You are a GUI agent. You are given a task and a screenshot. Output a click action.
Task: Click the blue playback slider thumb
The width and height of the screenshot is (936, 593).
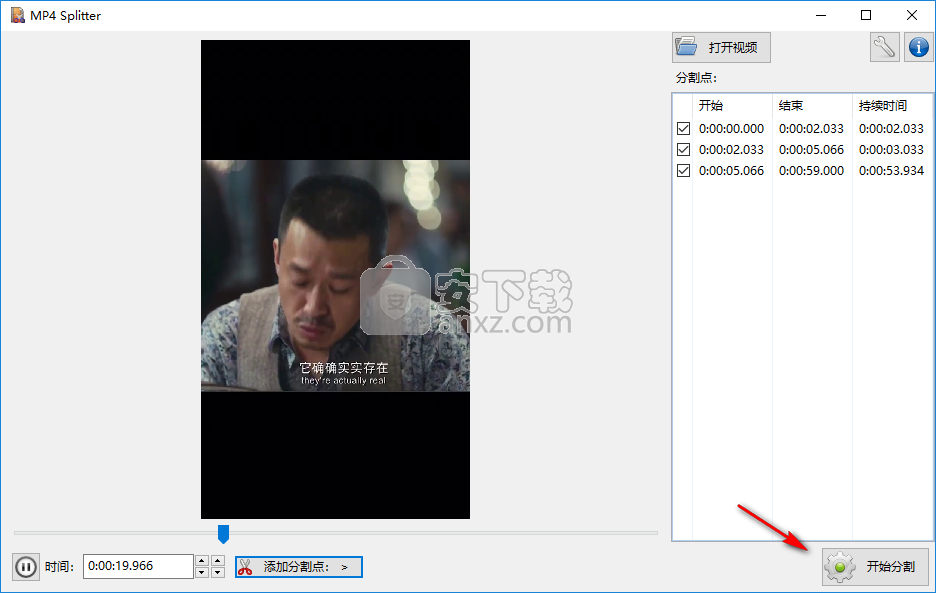point(223,534)
